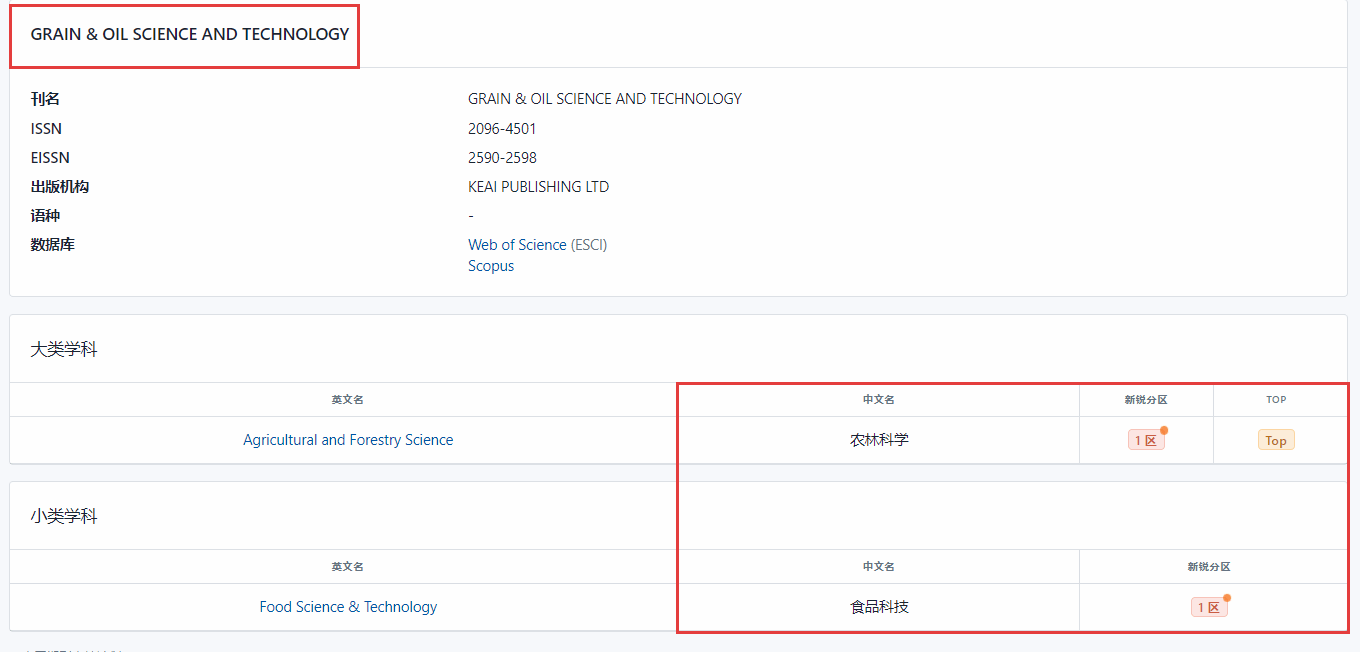This screenshot has width=1360, height=652.
Task: Select the EISSN value 2590-2598
Action: (x=502, y=158)
